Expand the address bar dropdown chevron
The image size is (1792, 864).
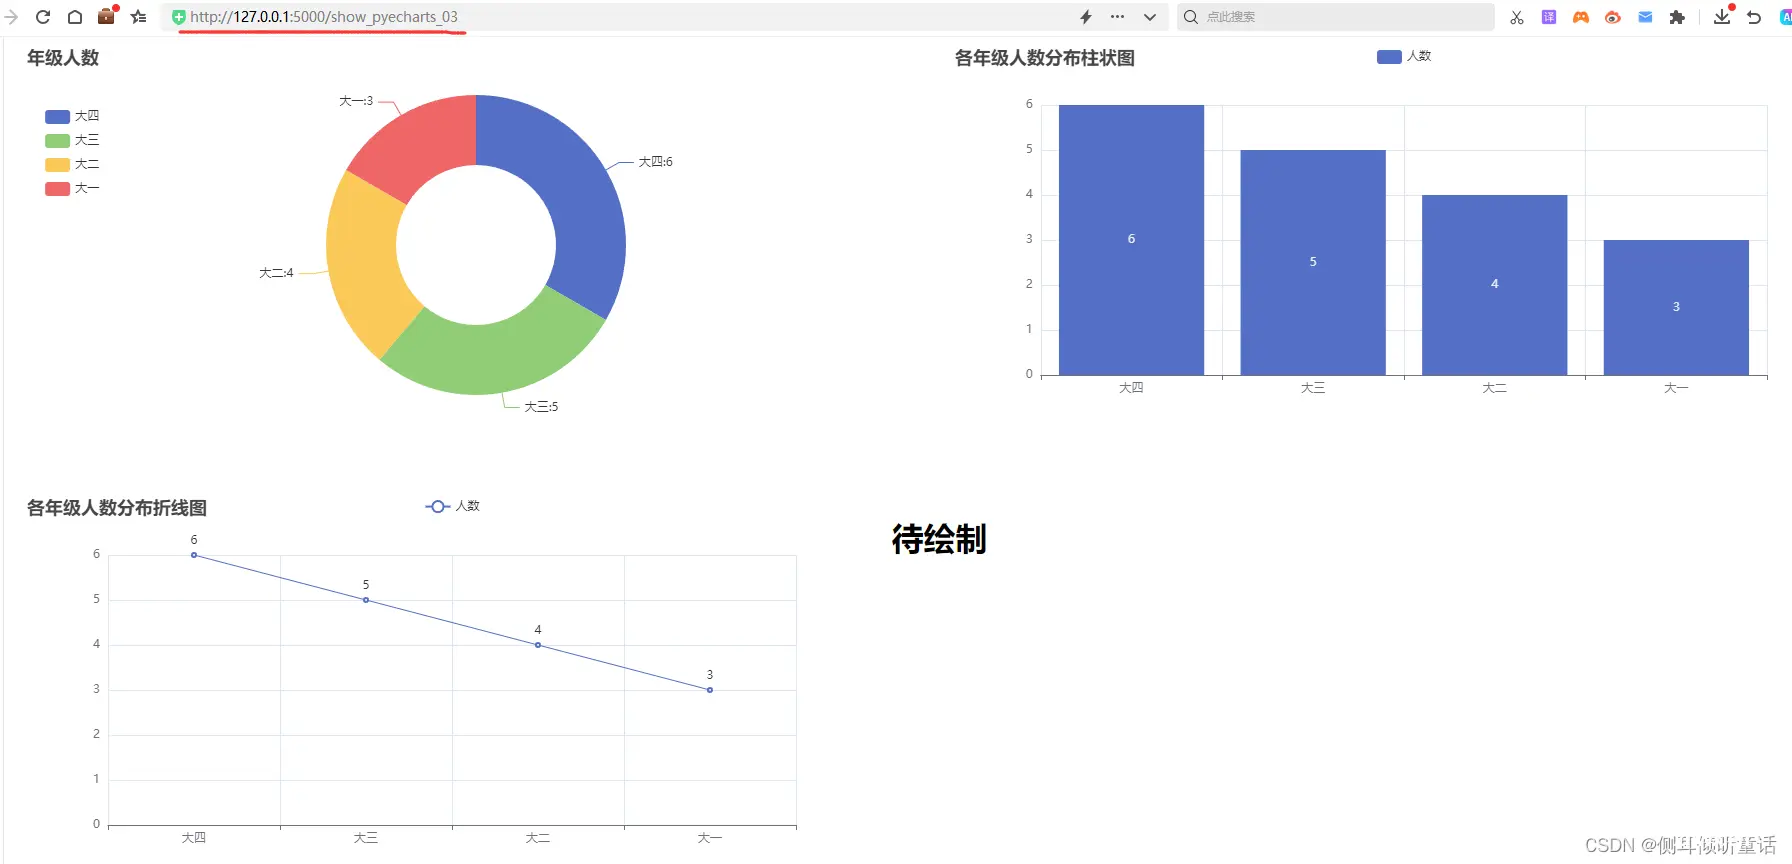[1150, 17]
